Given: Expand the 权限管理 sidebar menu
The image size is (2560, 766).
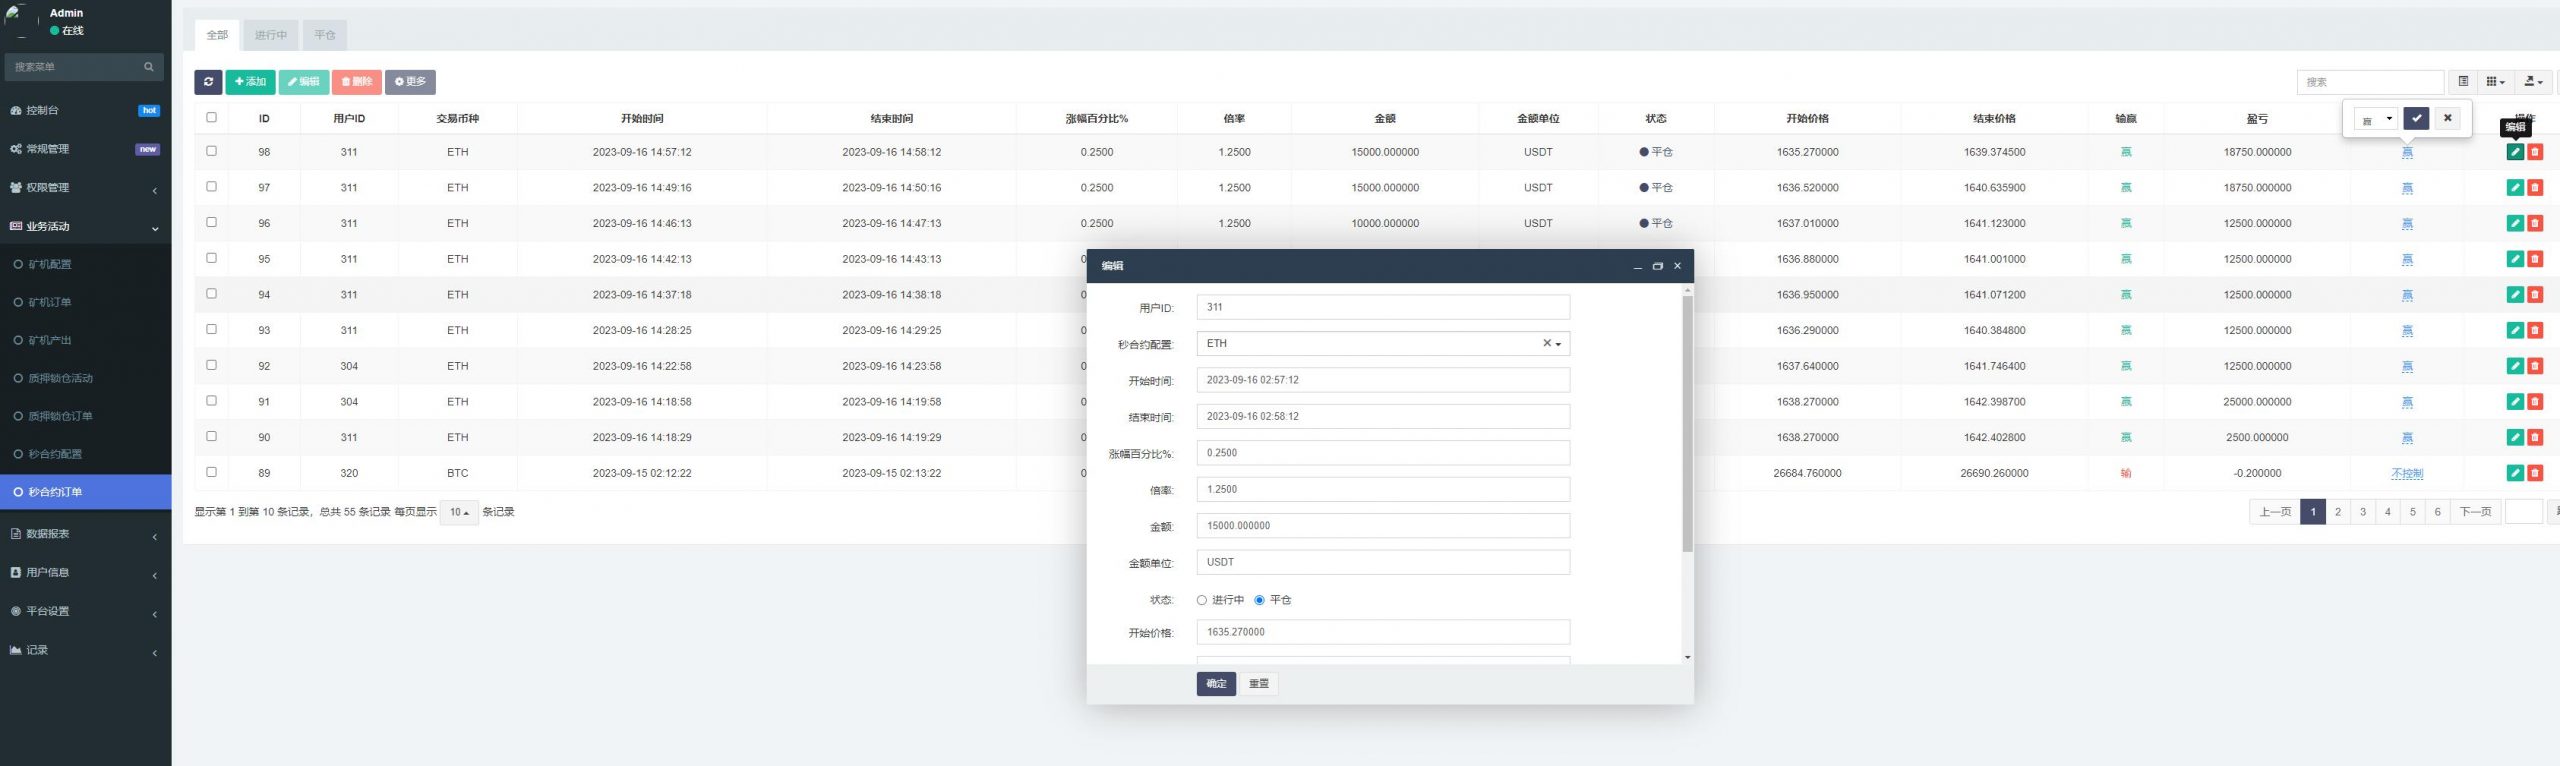Looking at the screenshot, I should 85,188.
